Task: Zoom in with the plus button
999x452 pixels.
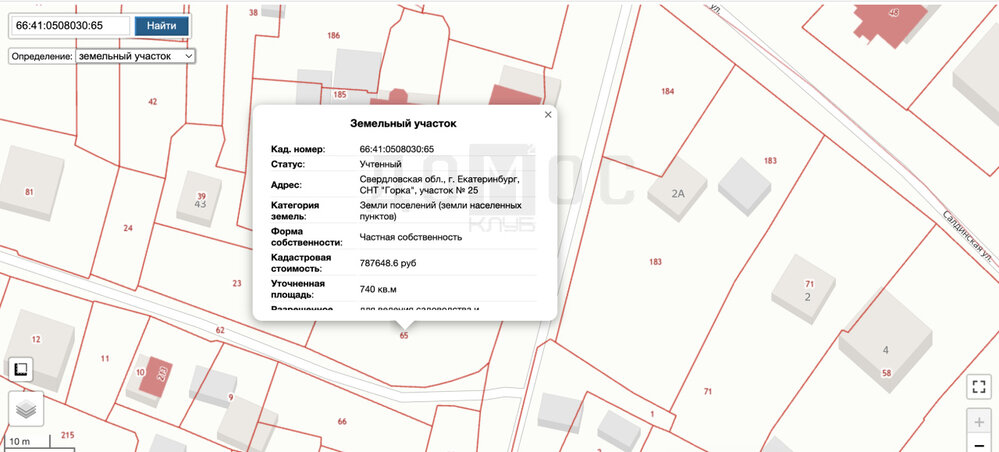Action: pos(978,421)
